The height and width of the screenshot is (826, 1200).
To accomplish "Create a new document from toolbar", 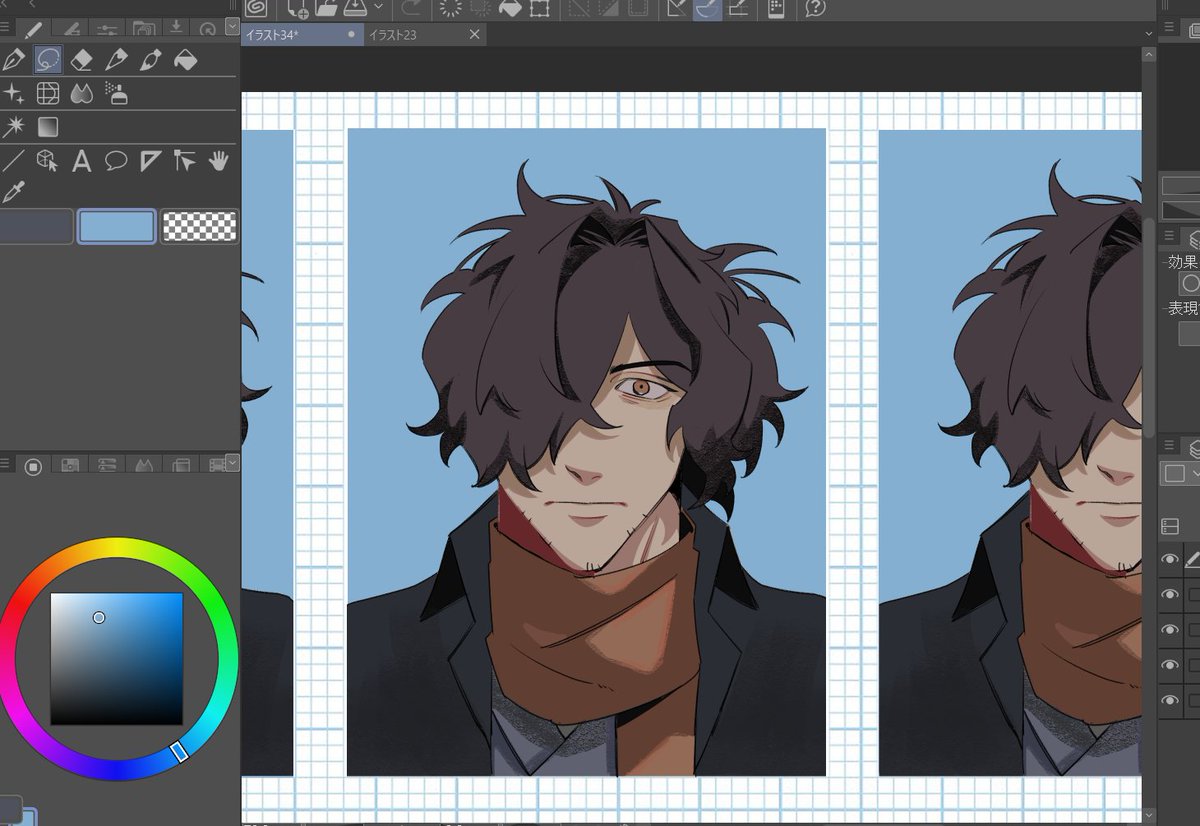I will (298, 8).
